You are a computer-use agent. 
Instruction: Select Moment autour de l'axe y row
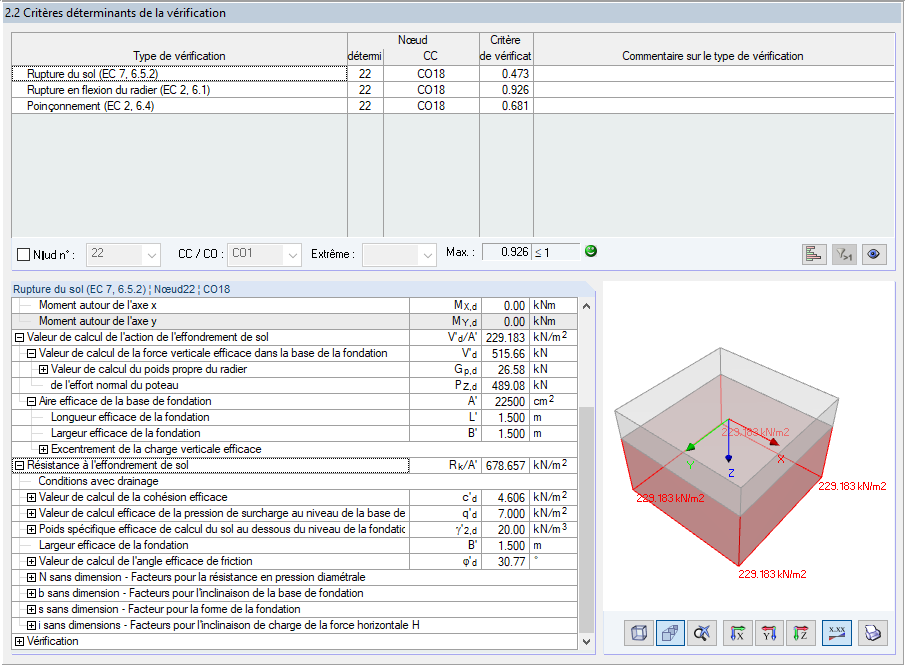[294, 321]
